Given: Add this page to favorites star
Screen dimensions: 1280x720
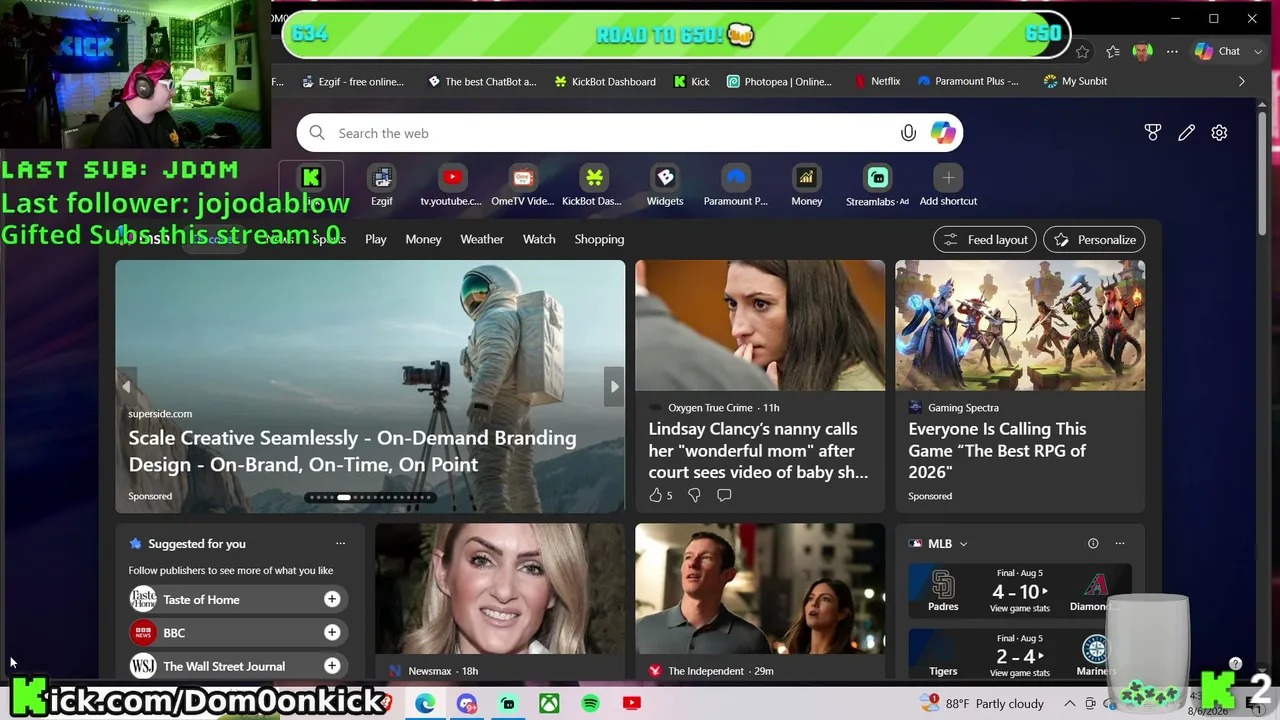Looking at the screenshot, I should (x=1082, y=51).
